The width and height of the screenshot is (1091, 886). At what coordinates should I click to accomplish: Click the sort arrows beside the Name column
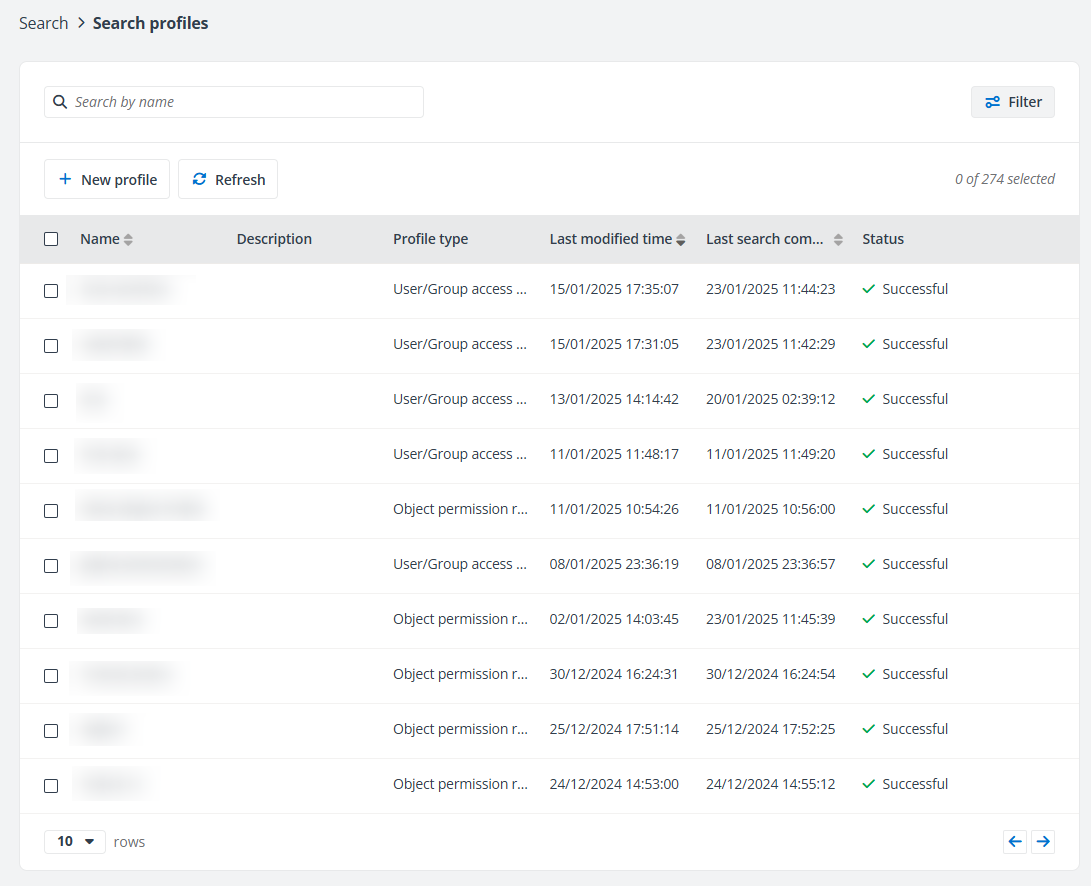[129, 239]
